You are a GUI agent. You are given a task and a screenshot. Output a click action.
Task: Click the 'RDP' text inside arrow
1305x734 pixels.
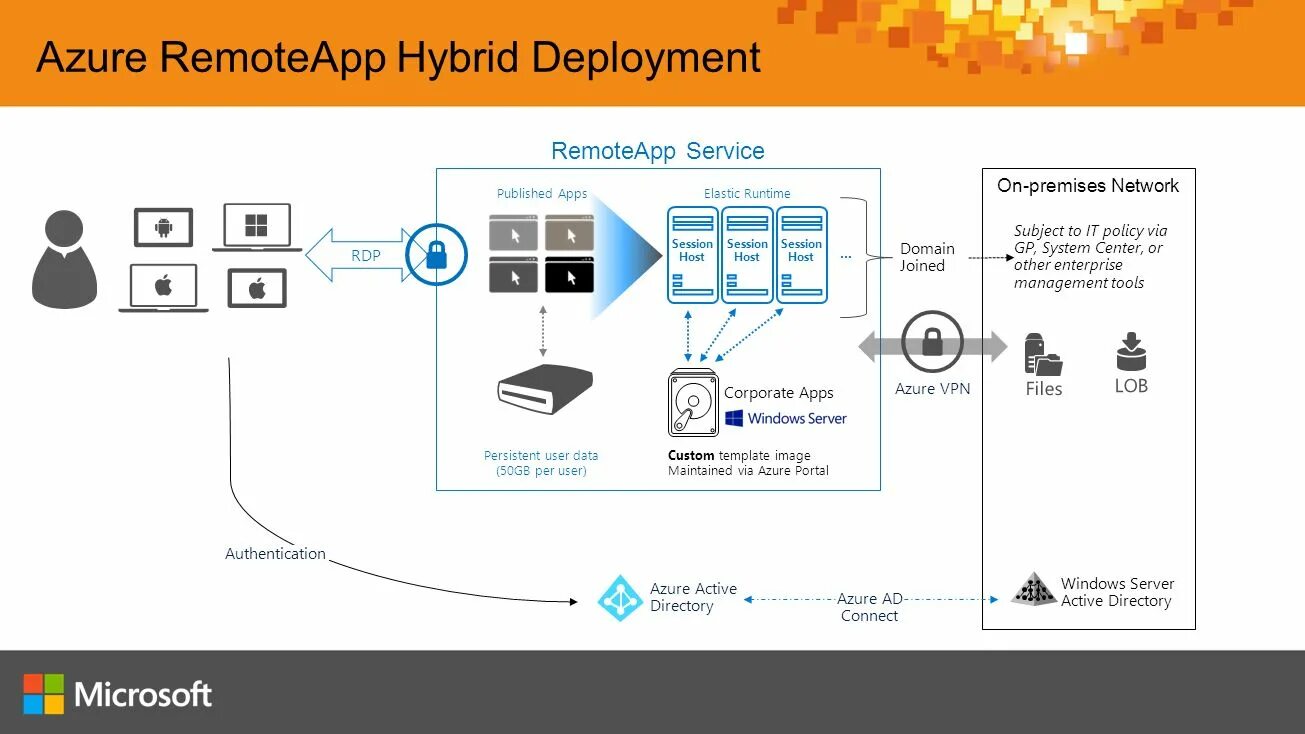tap(366, 256)
